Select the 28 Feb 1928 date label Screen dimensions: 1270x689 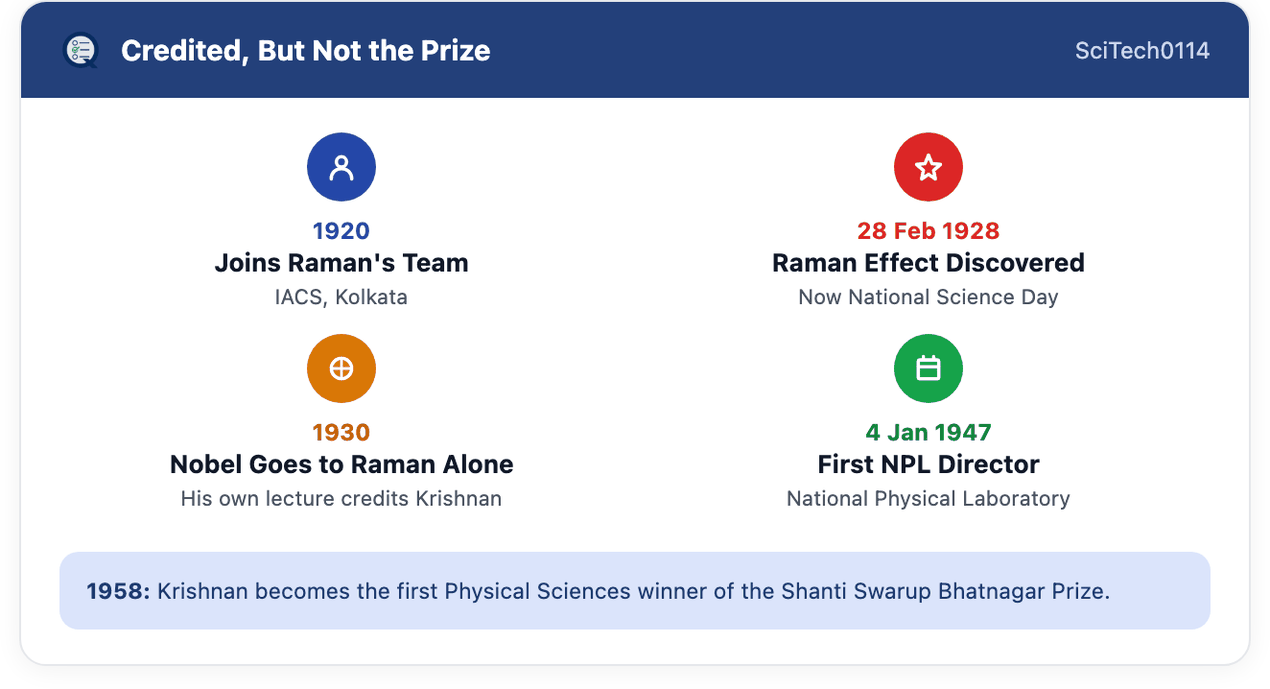pyautogui.click(x=928, y=231)
